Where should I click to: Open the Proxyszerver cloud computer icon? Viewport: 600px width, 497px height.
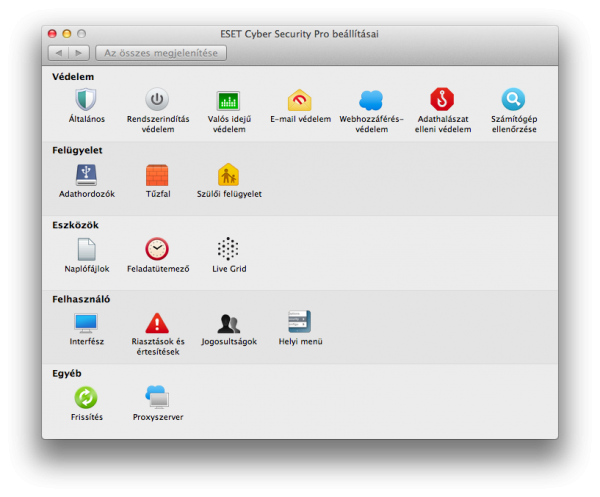pos(157,397)
